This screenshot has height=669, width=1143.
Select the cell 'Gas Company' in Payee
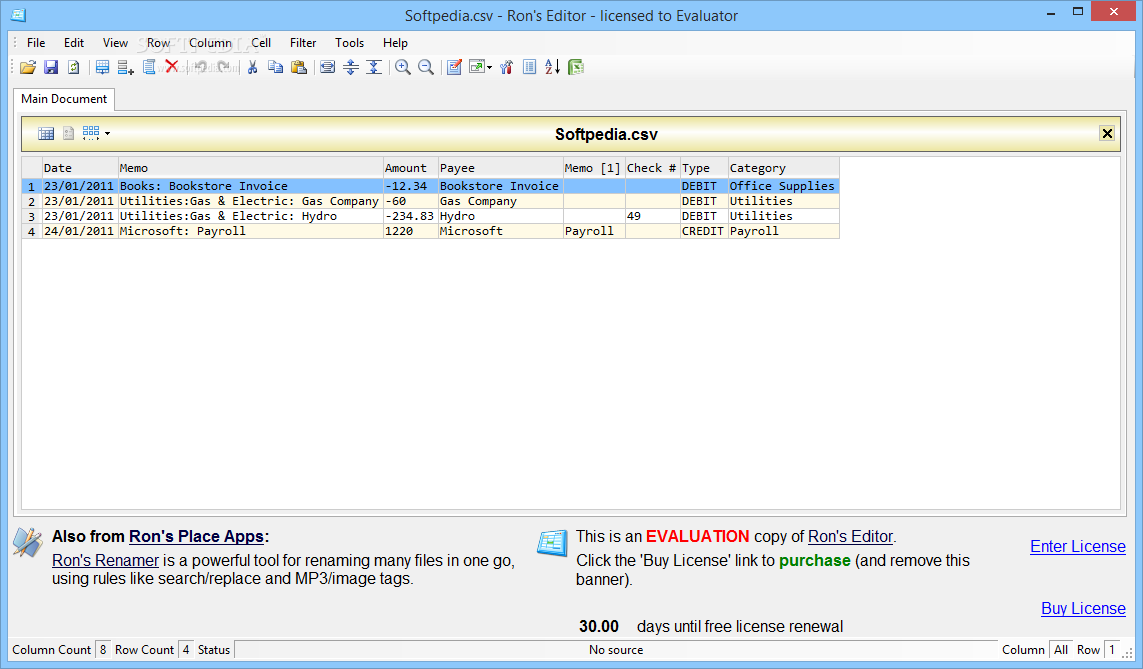500,201
